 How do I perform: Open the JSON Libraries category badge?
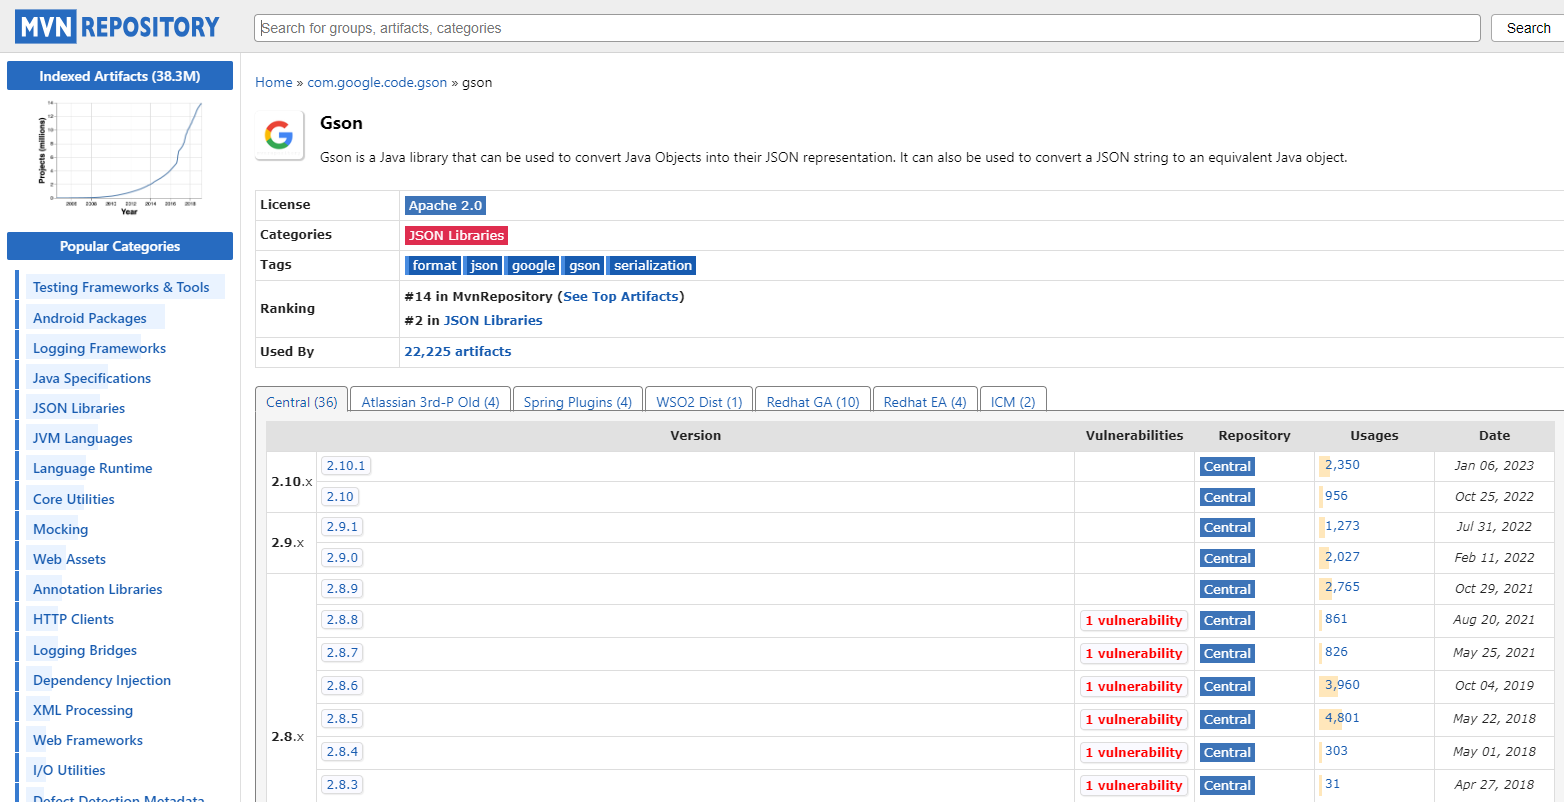coord(456,235)
